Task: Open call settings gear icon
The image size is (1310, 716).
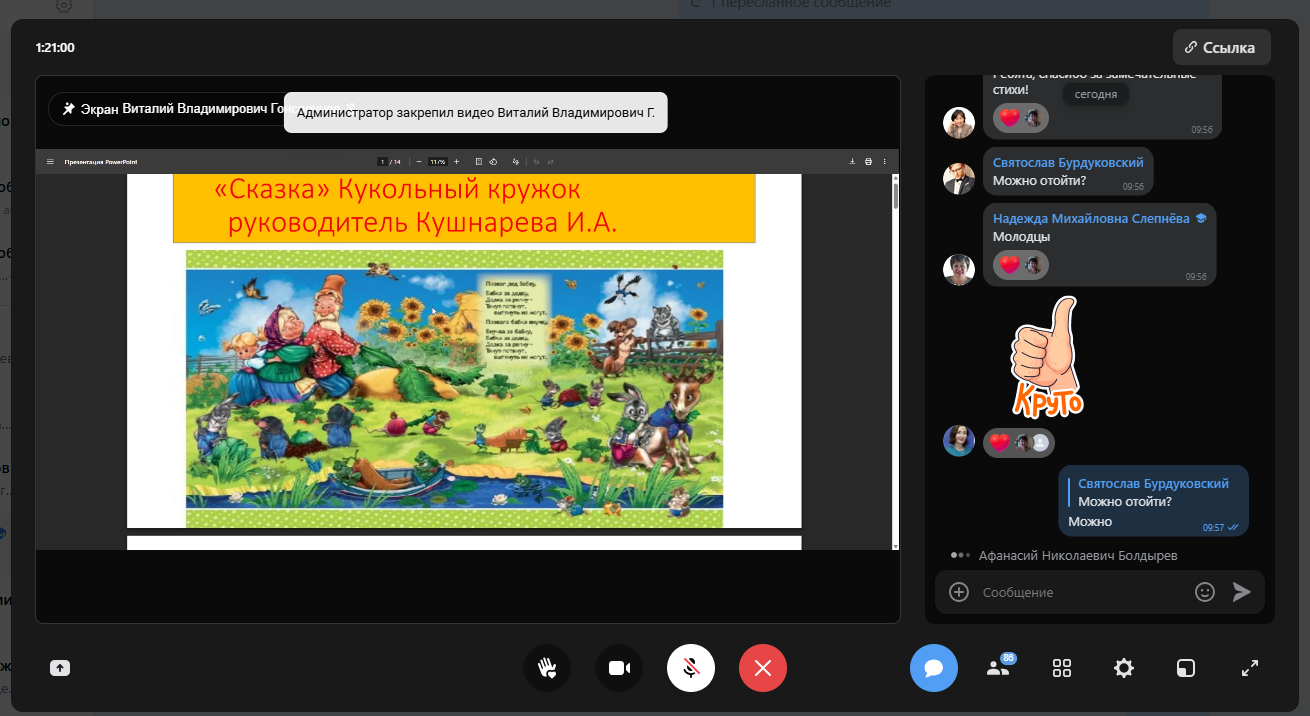Action: pyautogui.click(x=1124, y=668)
